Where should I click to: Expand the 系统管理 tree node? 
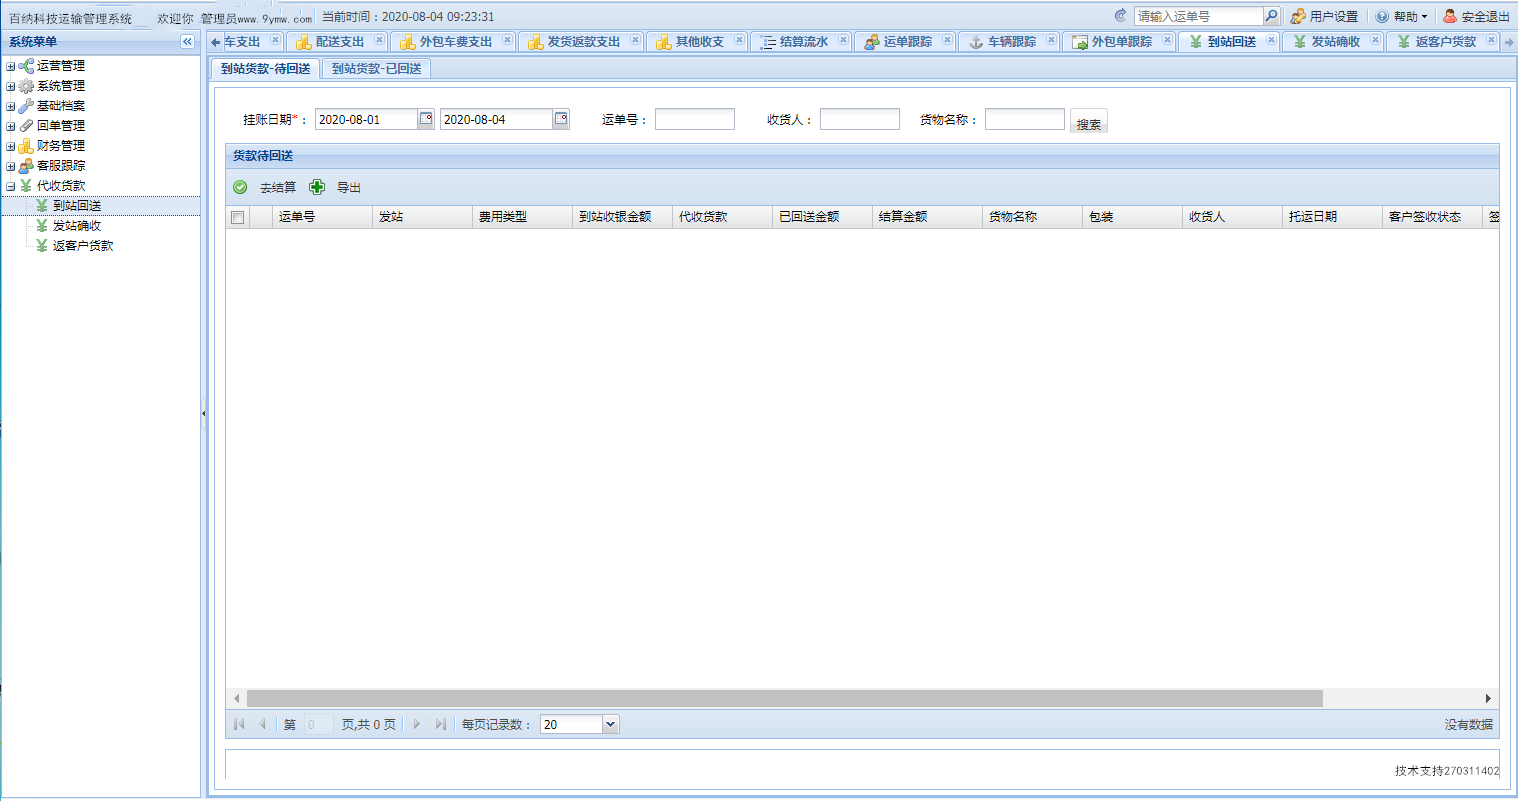tap(10, 86)
